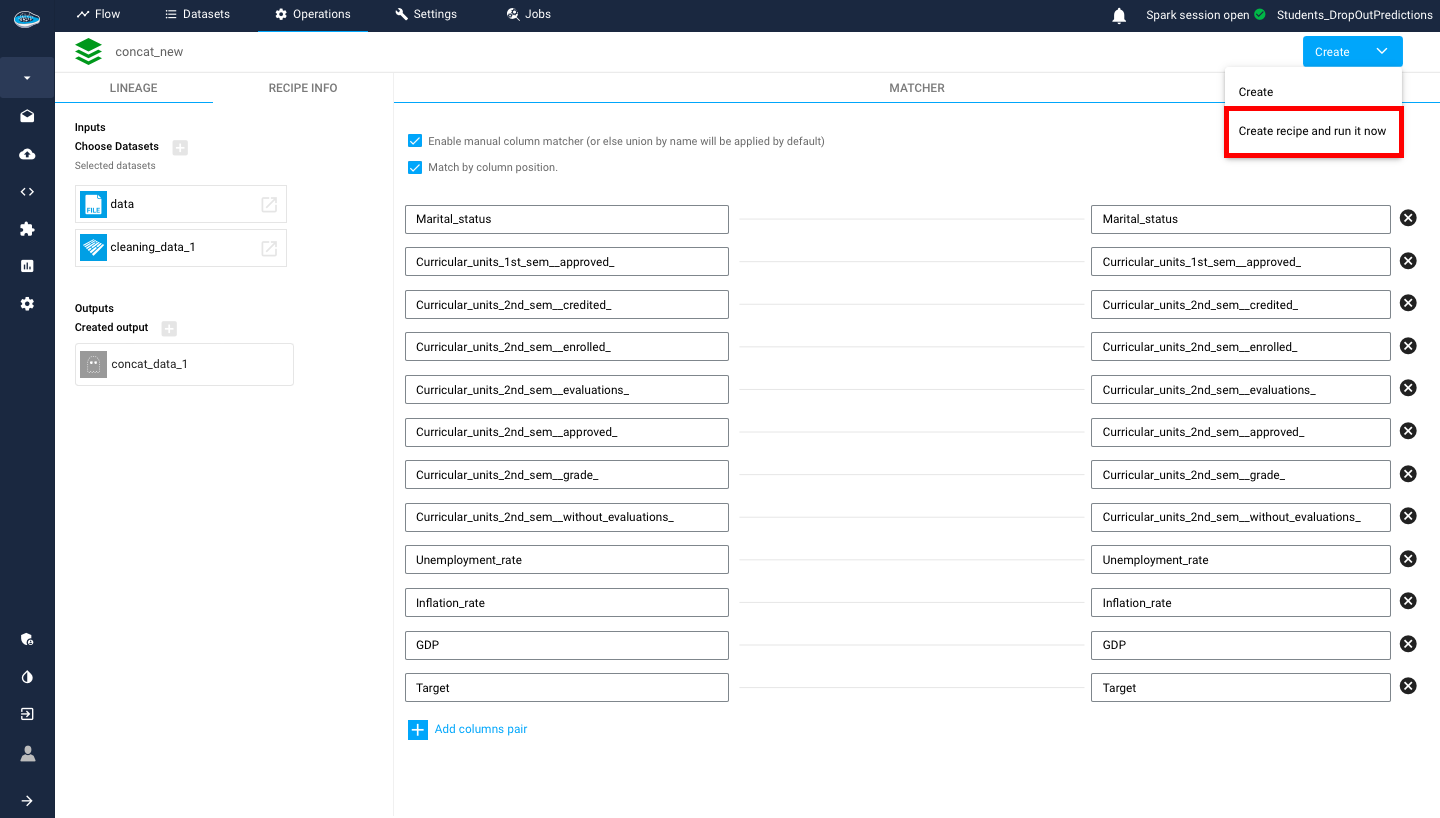Uncheck Match by column position
Image resolution: width=1440 pixels, height=818 pixels.
[415, 167]
